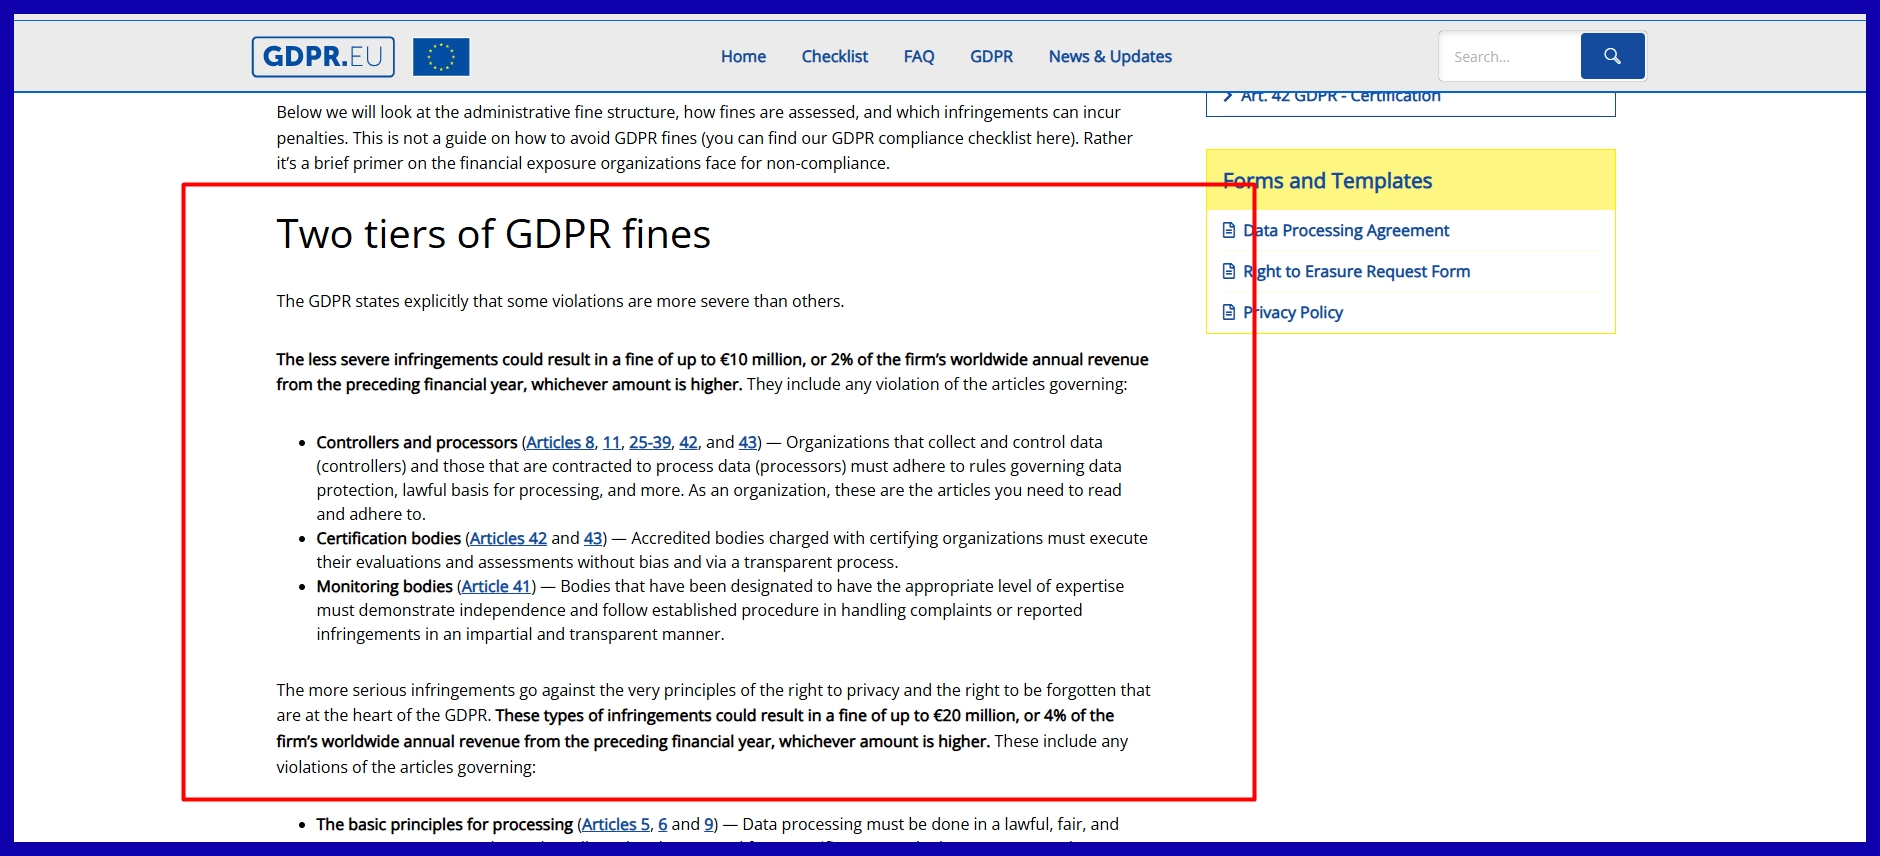Click document icon beside Data Processing Agreement
The height and width of the screenshot is (856, 1880).
pos(1229,230)
